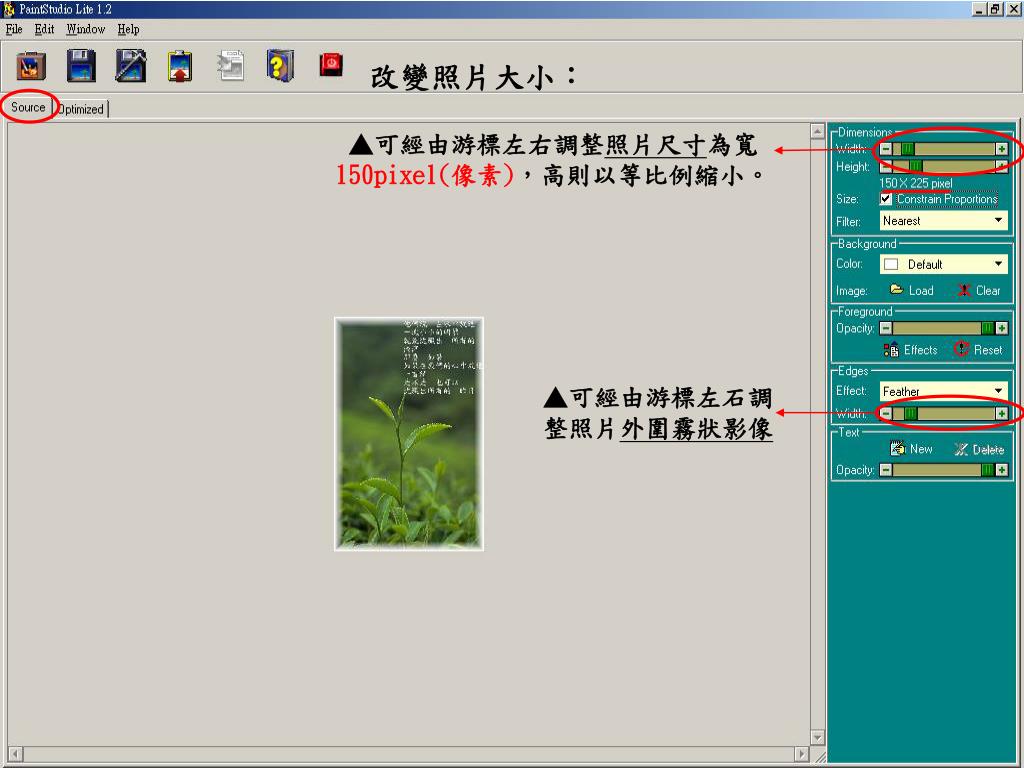This screenshot has width=1024, height=768.
Task: Click the Text Opacity slider track
Action: tap(944, 470)
